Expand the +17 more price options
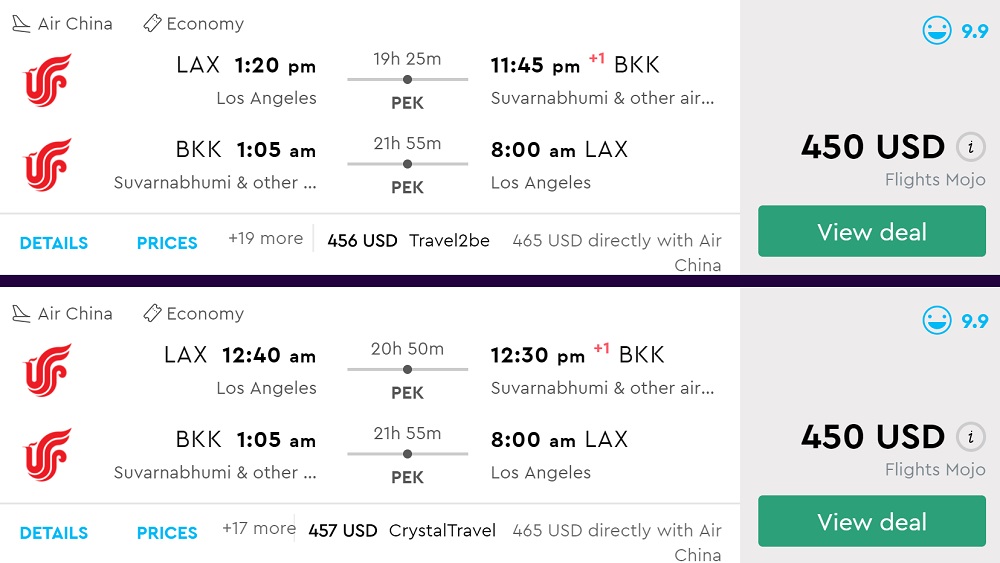The width and height of the screenshot is (1000, 563). coord(259,529)
